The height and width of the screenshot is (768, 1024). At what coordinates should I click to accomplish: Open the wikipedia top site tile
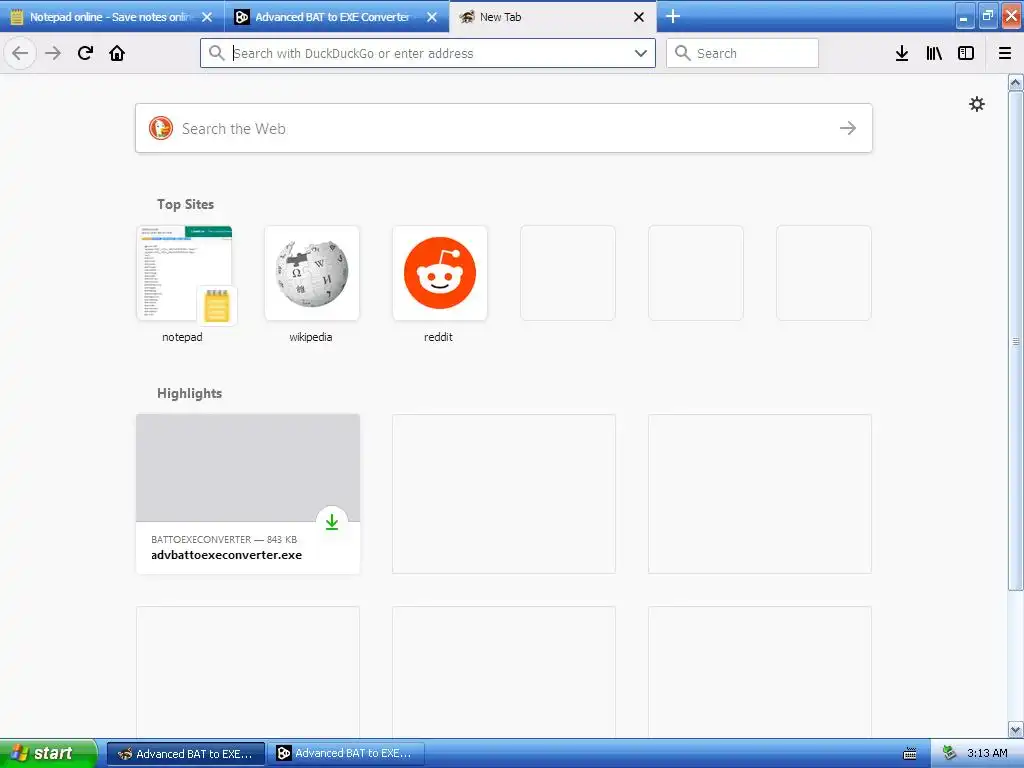pyautogui.click(x=312, y=273)
